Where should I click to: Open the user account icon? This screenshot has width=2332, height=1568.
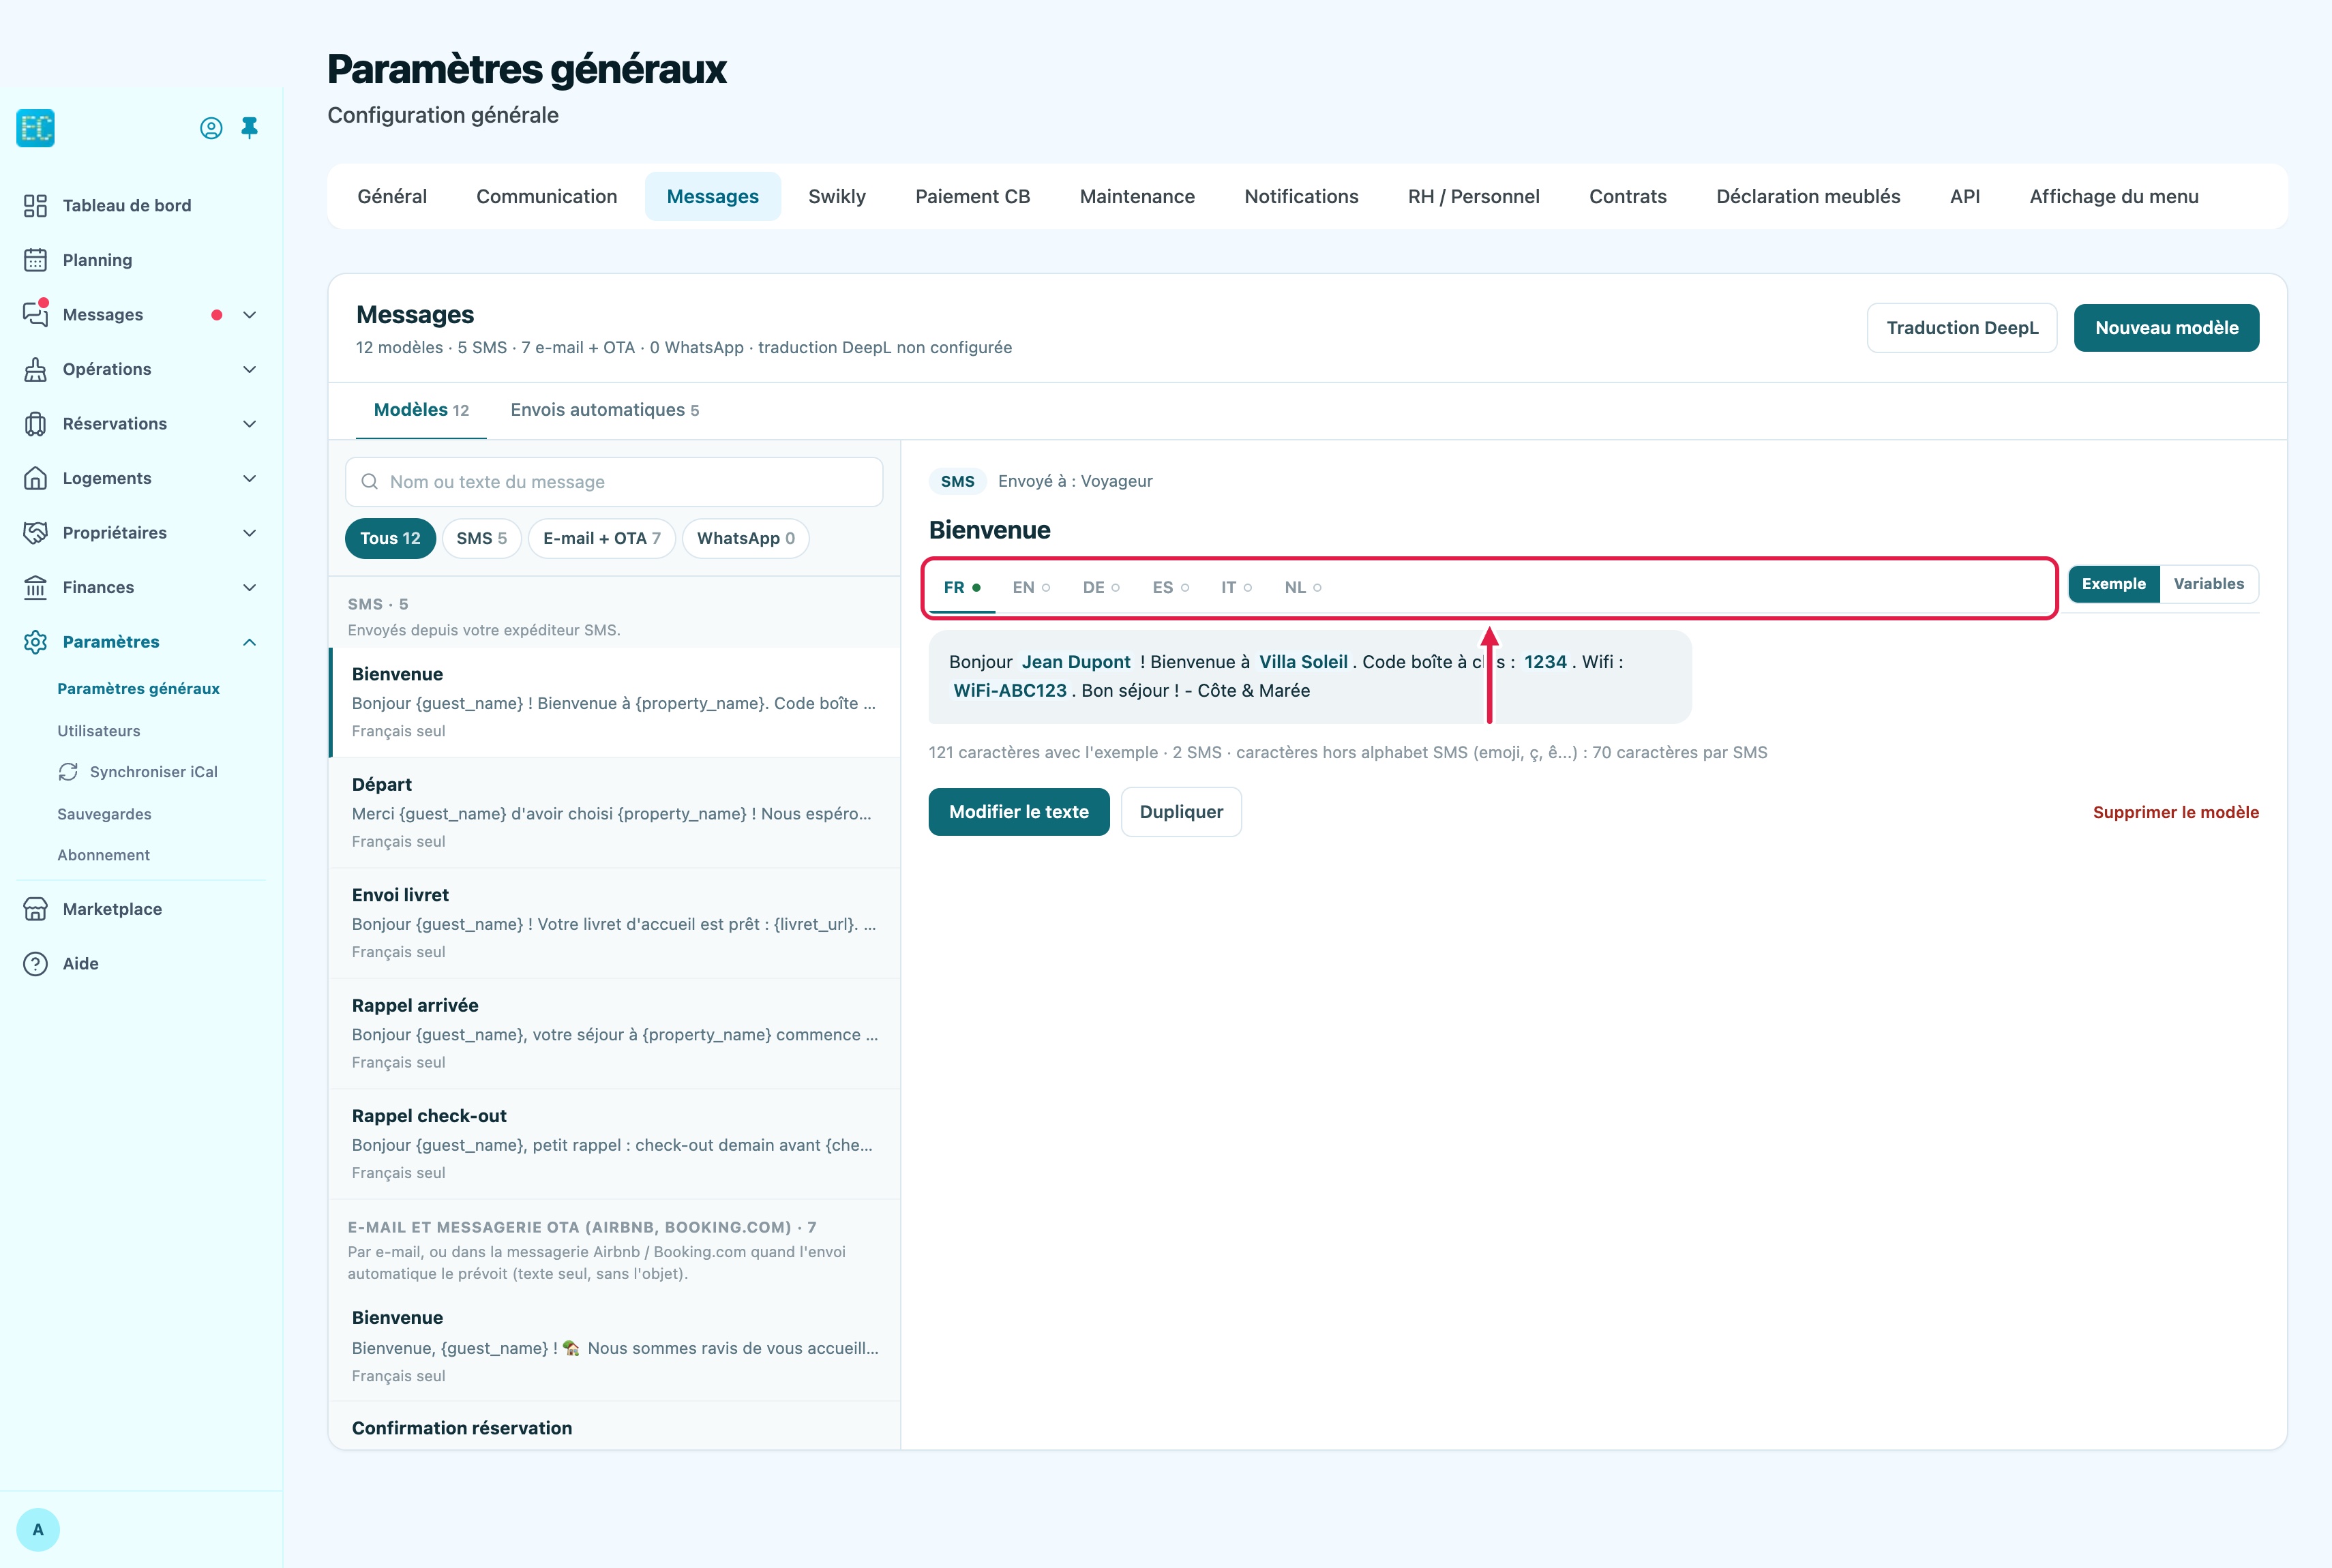click(211, 128)
